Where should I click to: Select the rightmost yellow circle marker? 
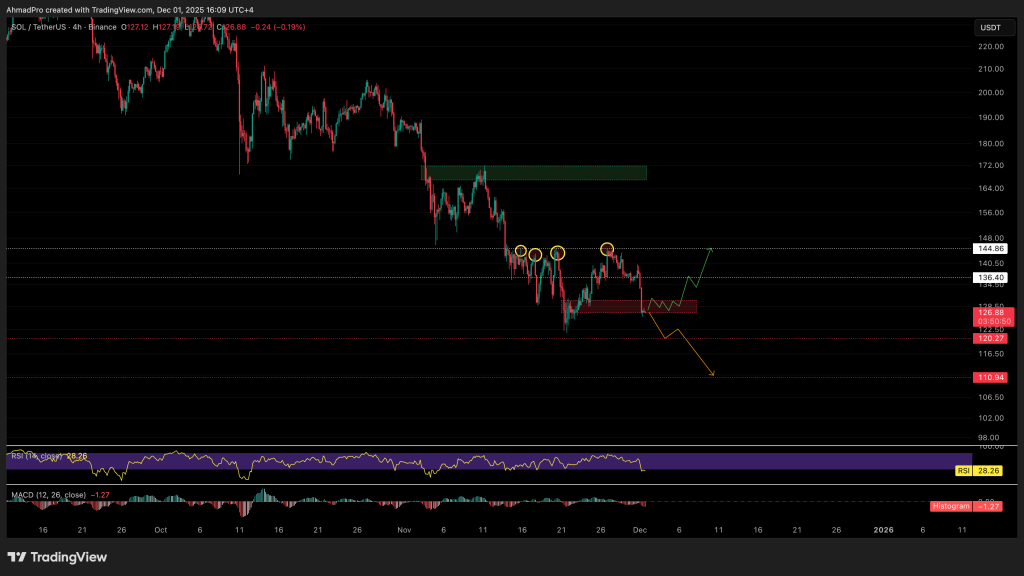606,248
